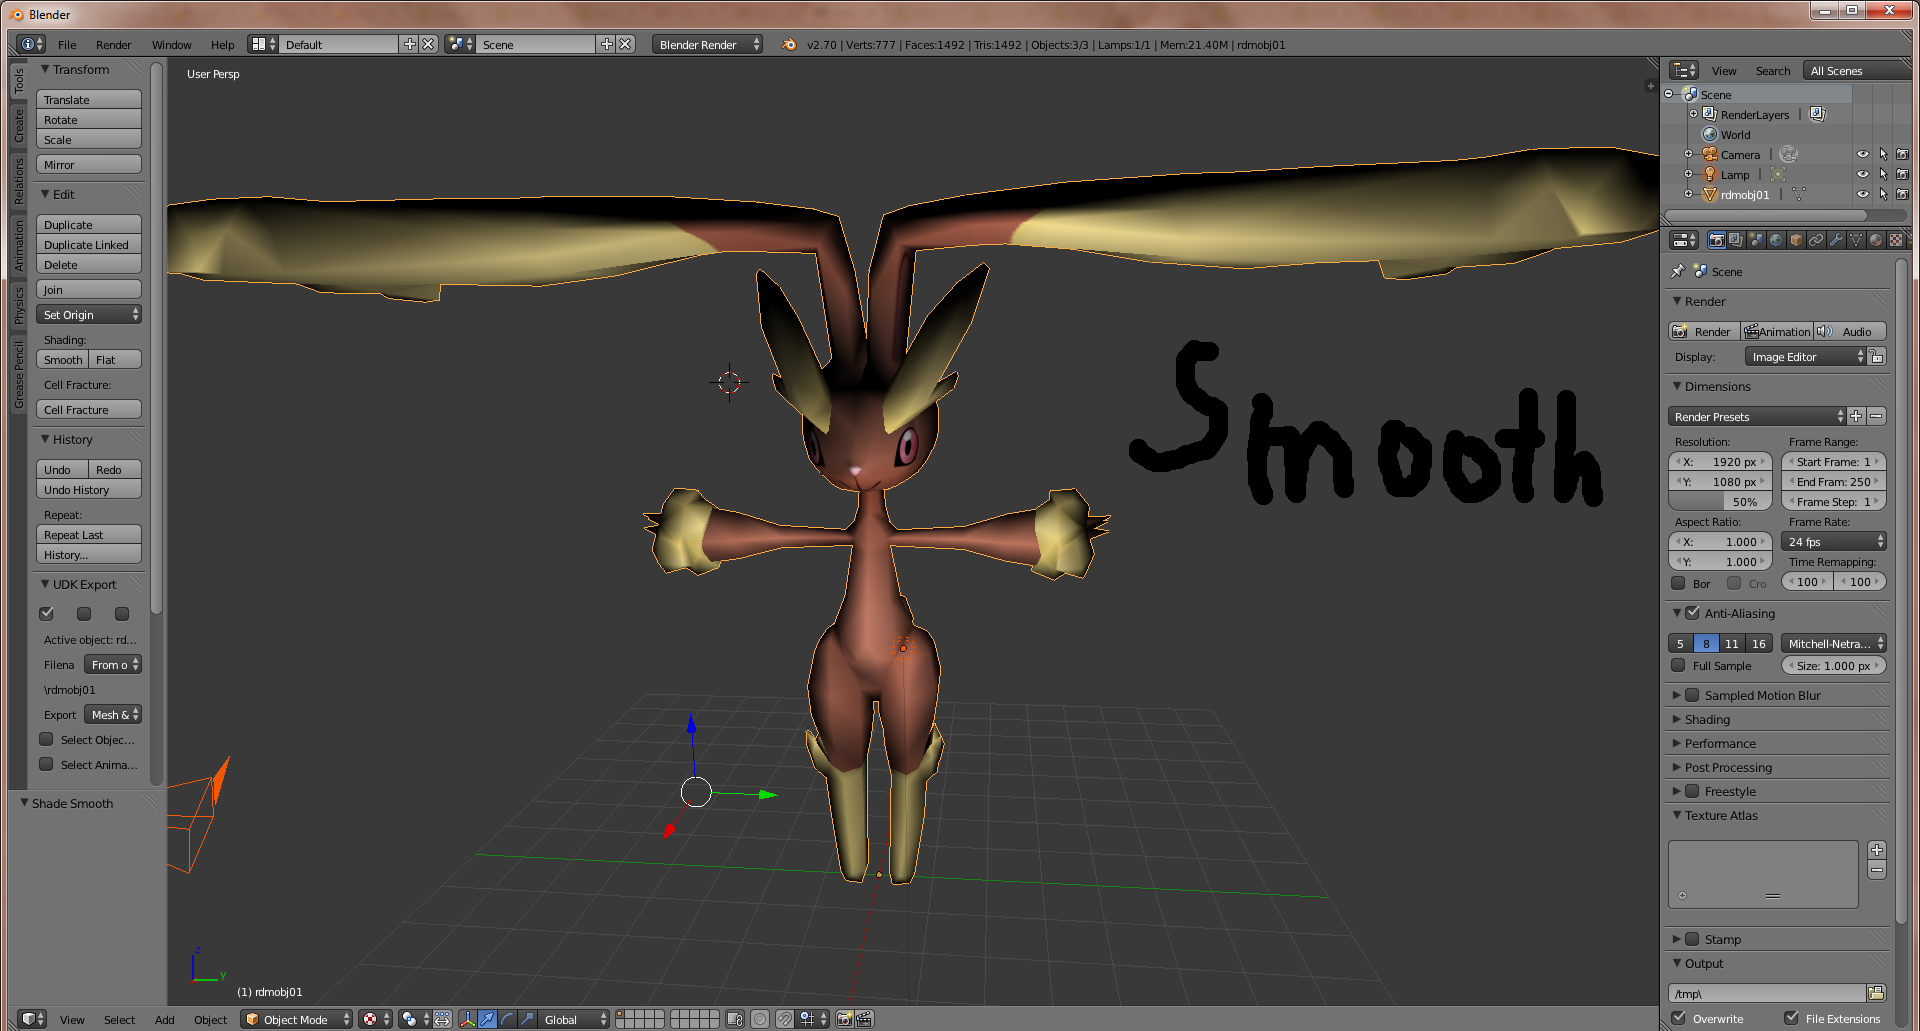1920x1031 pixels.
Task: Click the 3D View editor type icon
Action: click(x=32, y=1019)
